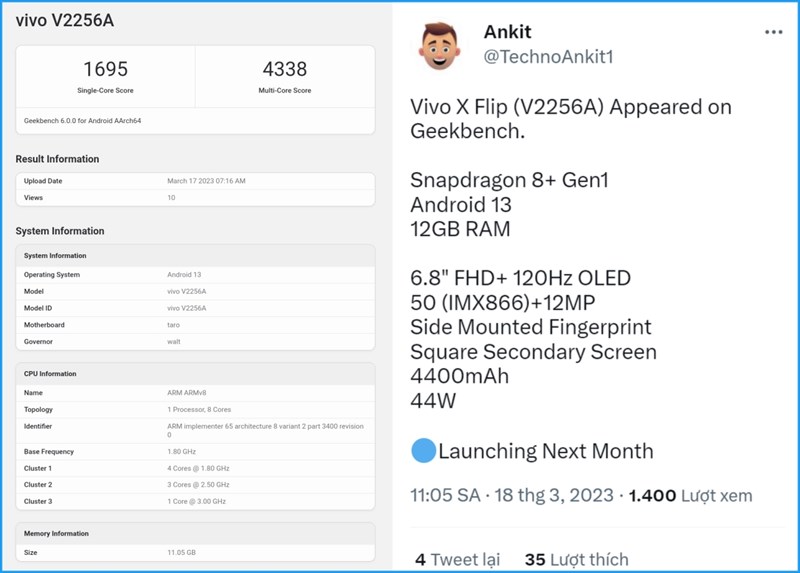This screenshot has height=573, width=800.
Task: Open the Ankit display name link
Action: 507,32
